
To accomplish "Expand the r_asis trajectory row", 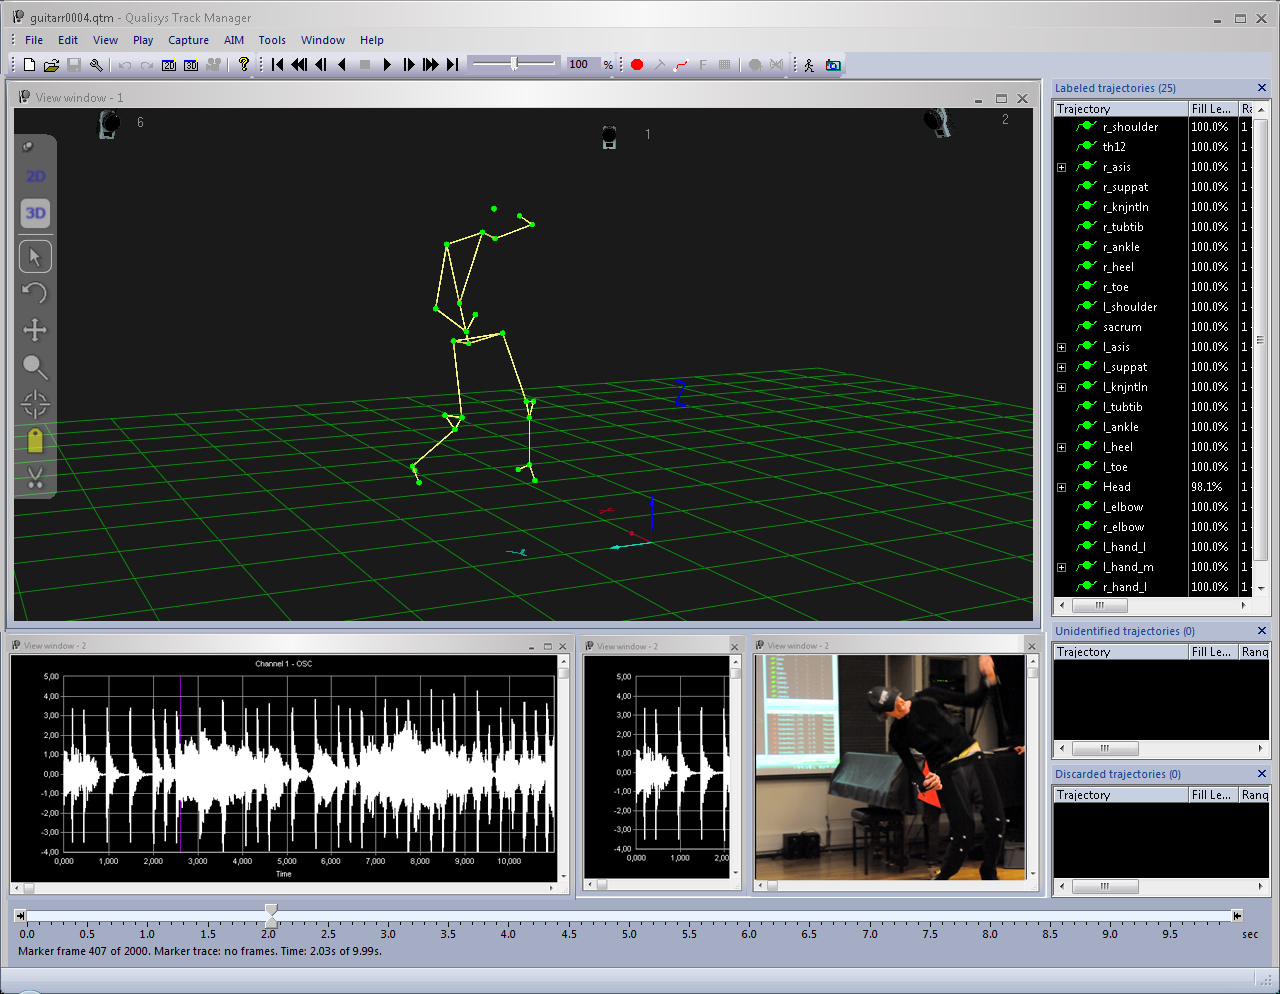I will click(x=1062, y=167).
